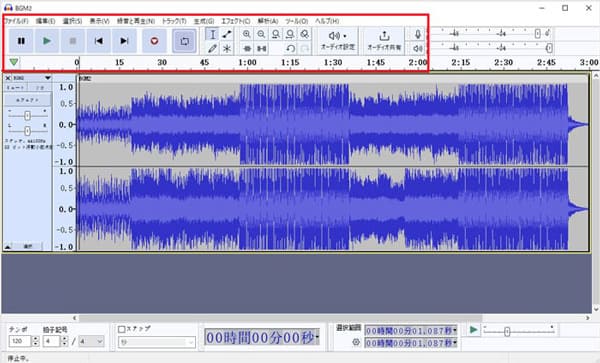
Task: Open the オーディオ設定 (Audio Setup) dropdown
Action: coord(338,41)
